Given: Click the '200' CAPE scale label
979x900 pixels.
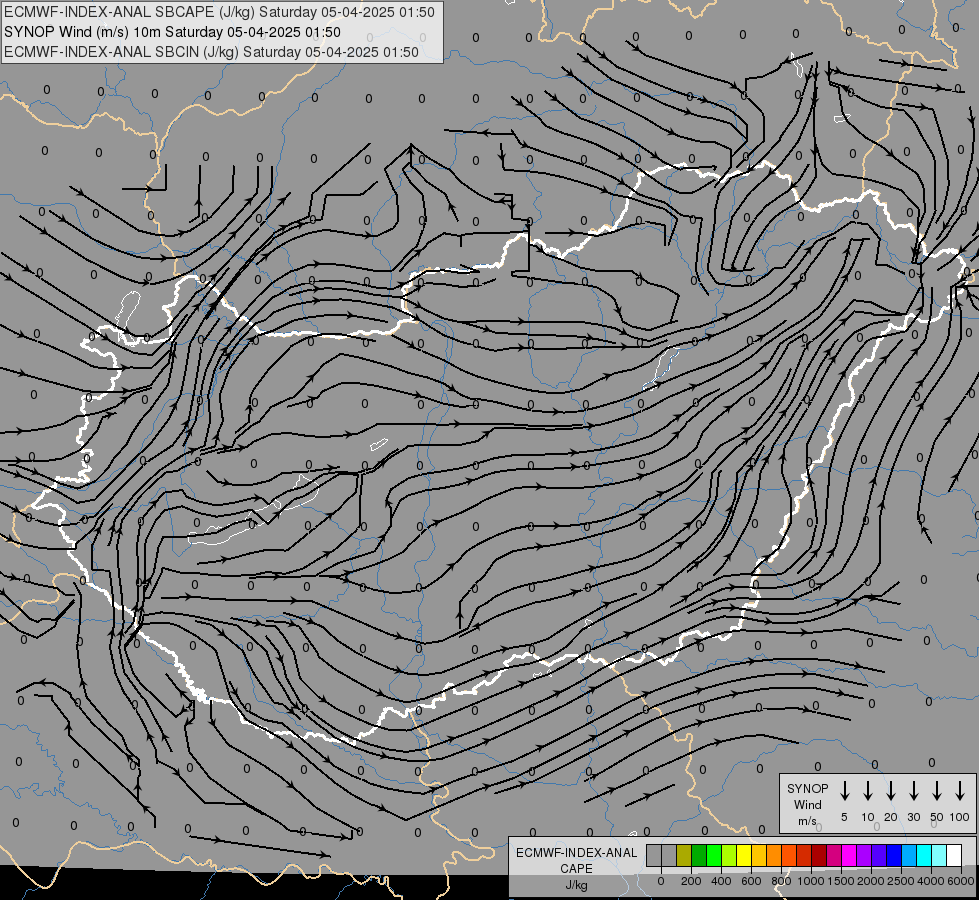Looking at the screenshot, I should point(691,881).
